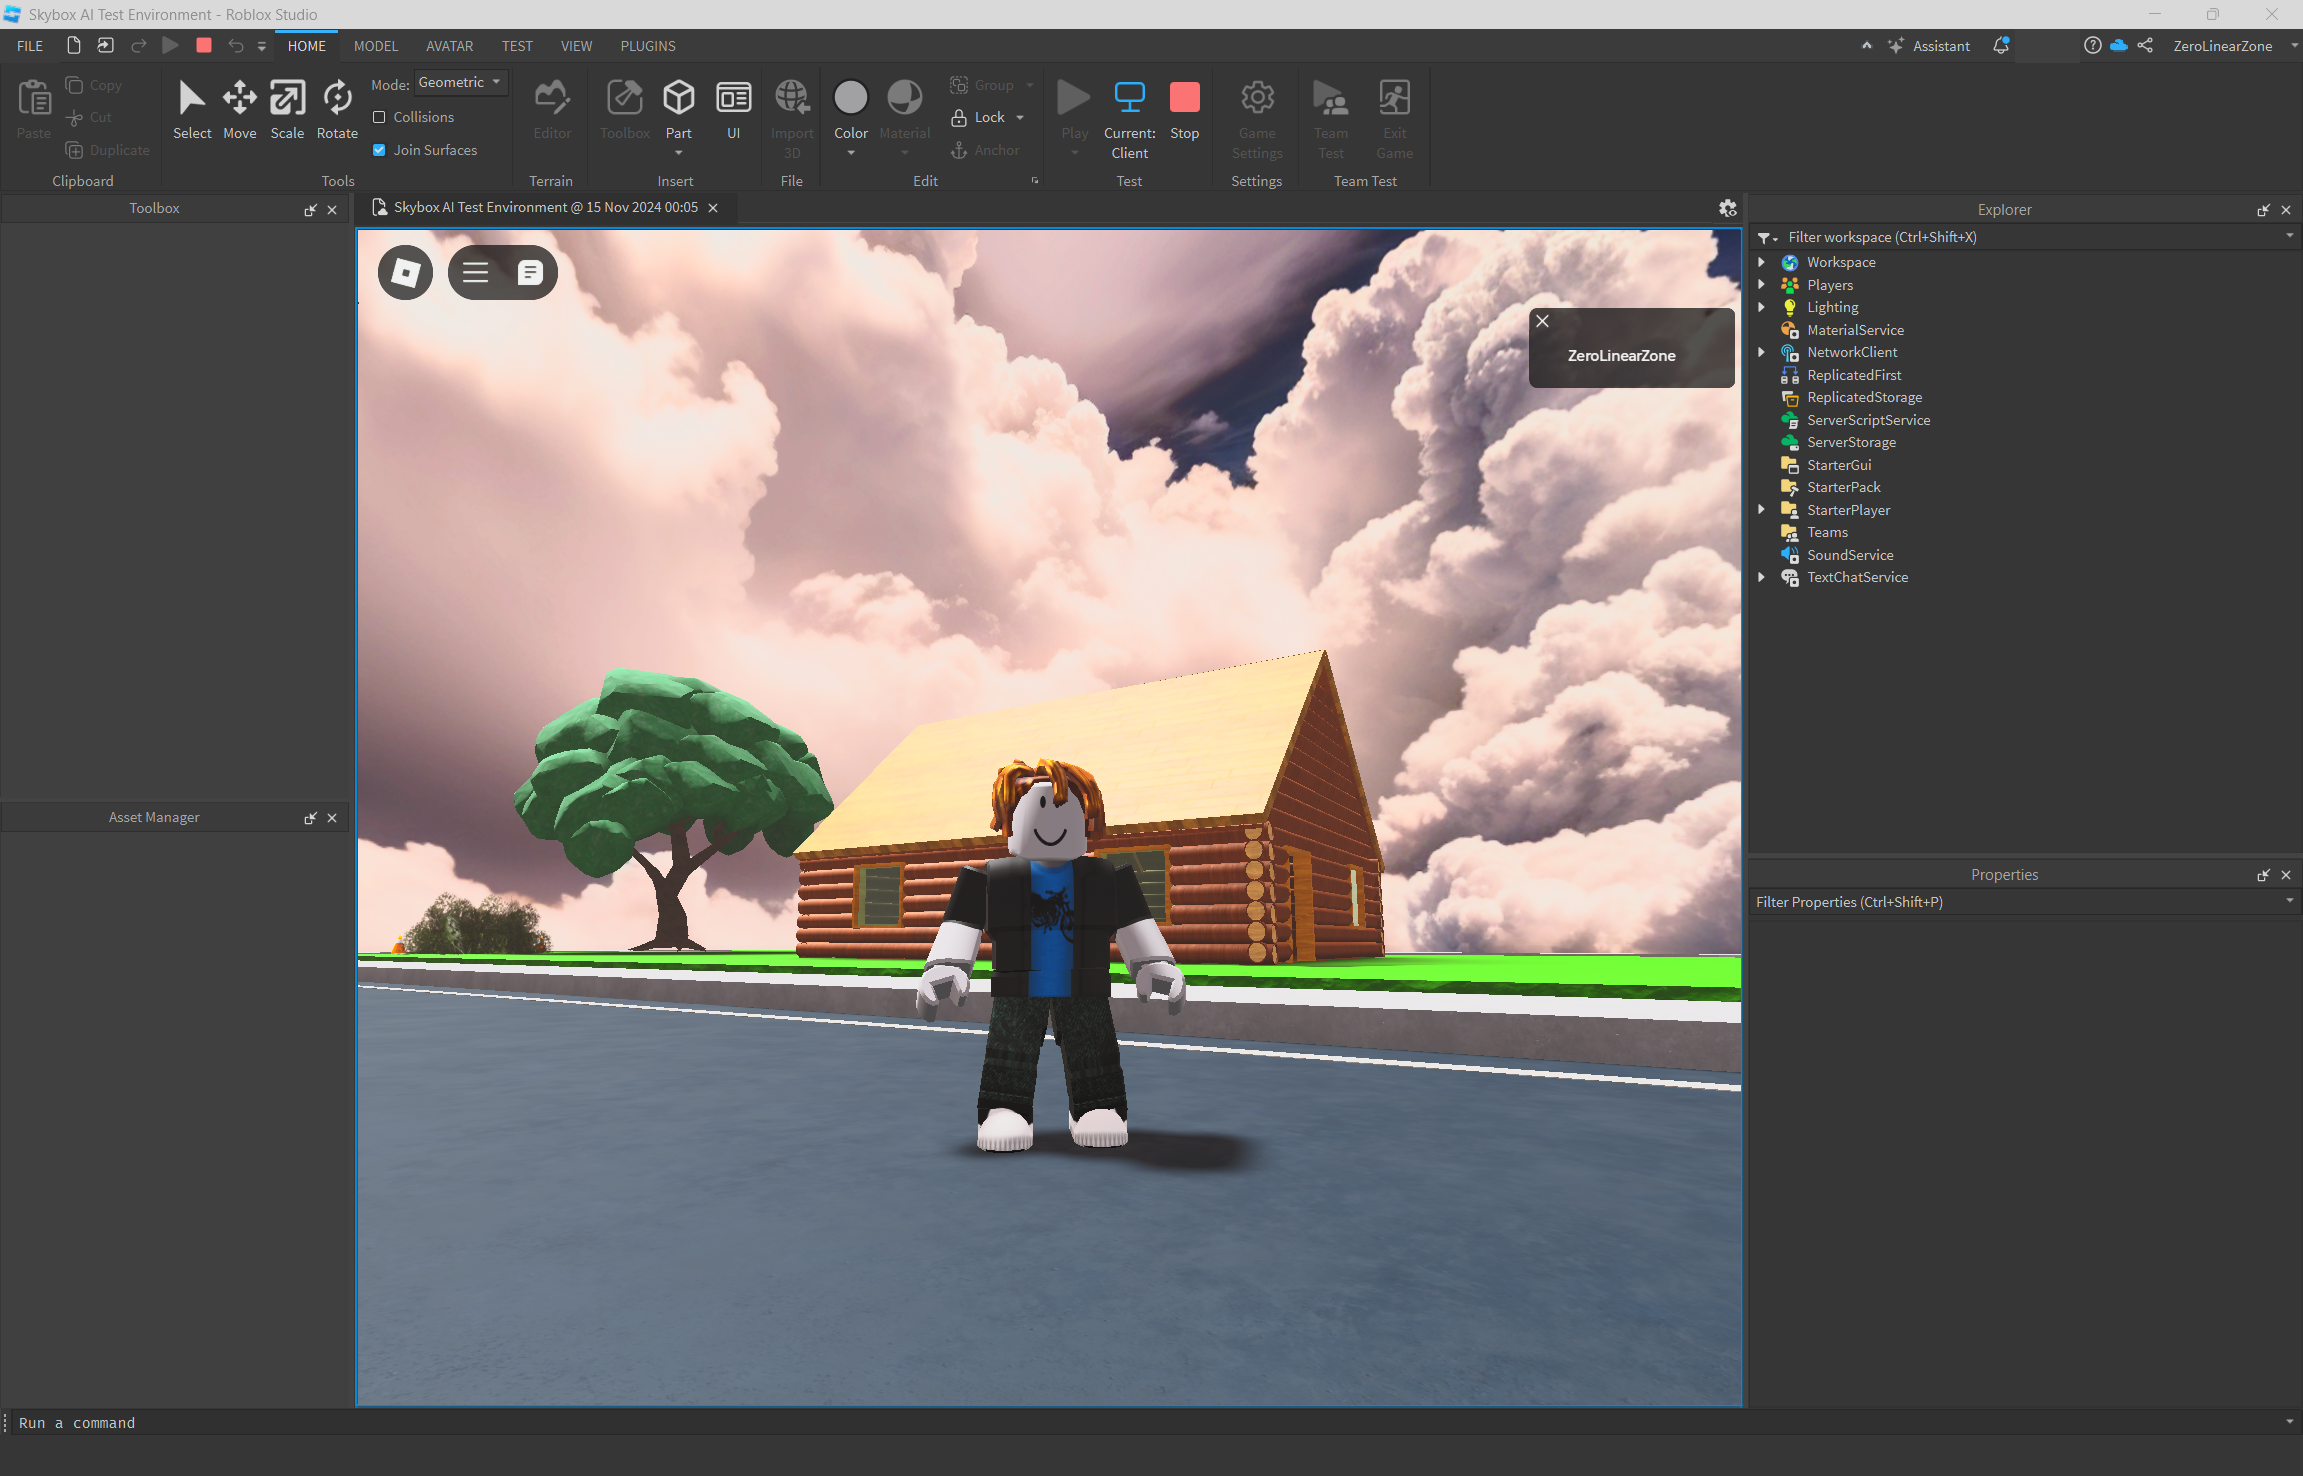The width and height of the screenshot is (2303, 1476).
Task: Open the in-game chat icon
Action: pyautogui.click(x=530, y=272)
